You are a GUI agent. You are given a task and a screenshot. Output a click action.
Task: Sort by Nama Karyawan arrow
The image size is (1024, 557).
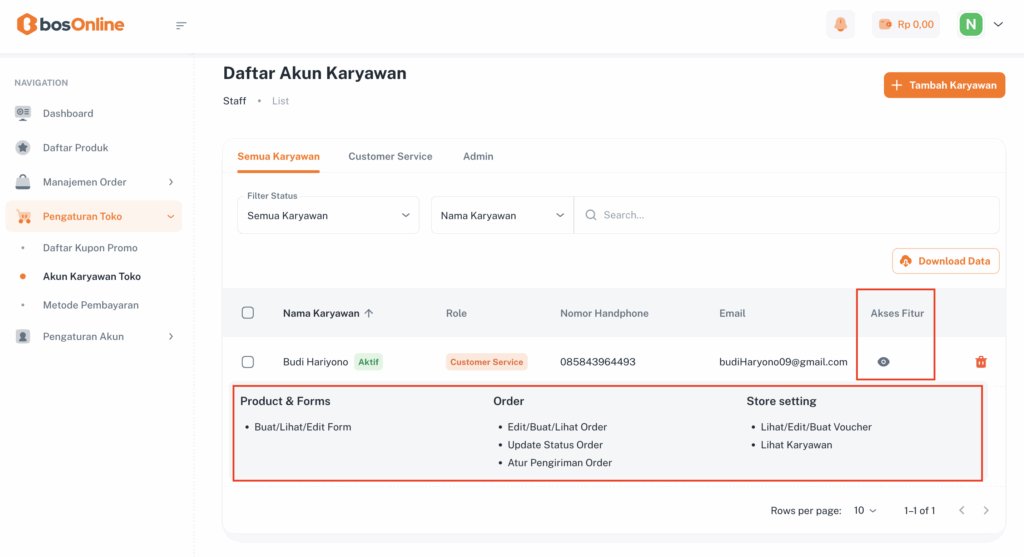pos(369,313)
